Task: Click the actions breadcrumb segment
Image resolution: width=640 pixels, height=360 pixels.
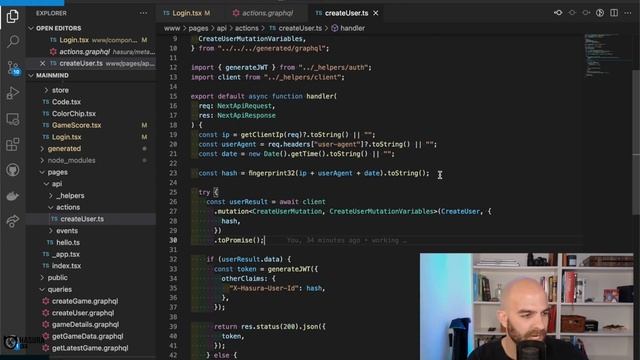Action: (247, 28)
